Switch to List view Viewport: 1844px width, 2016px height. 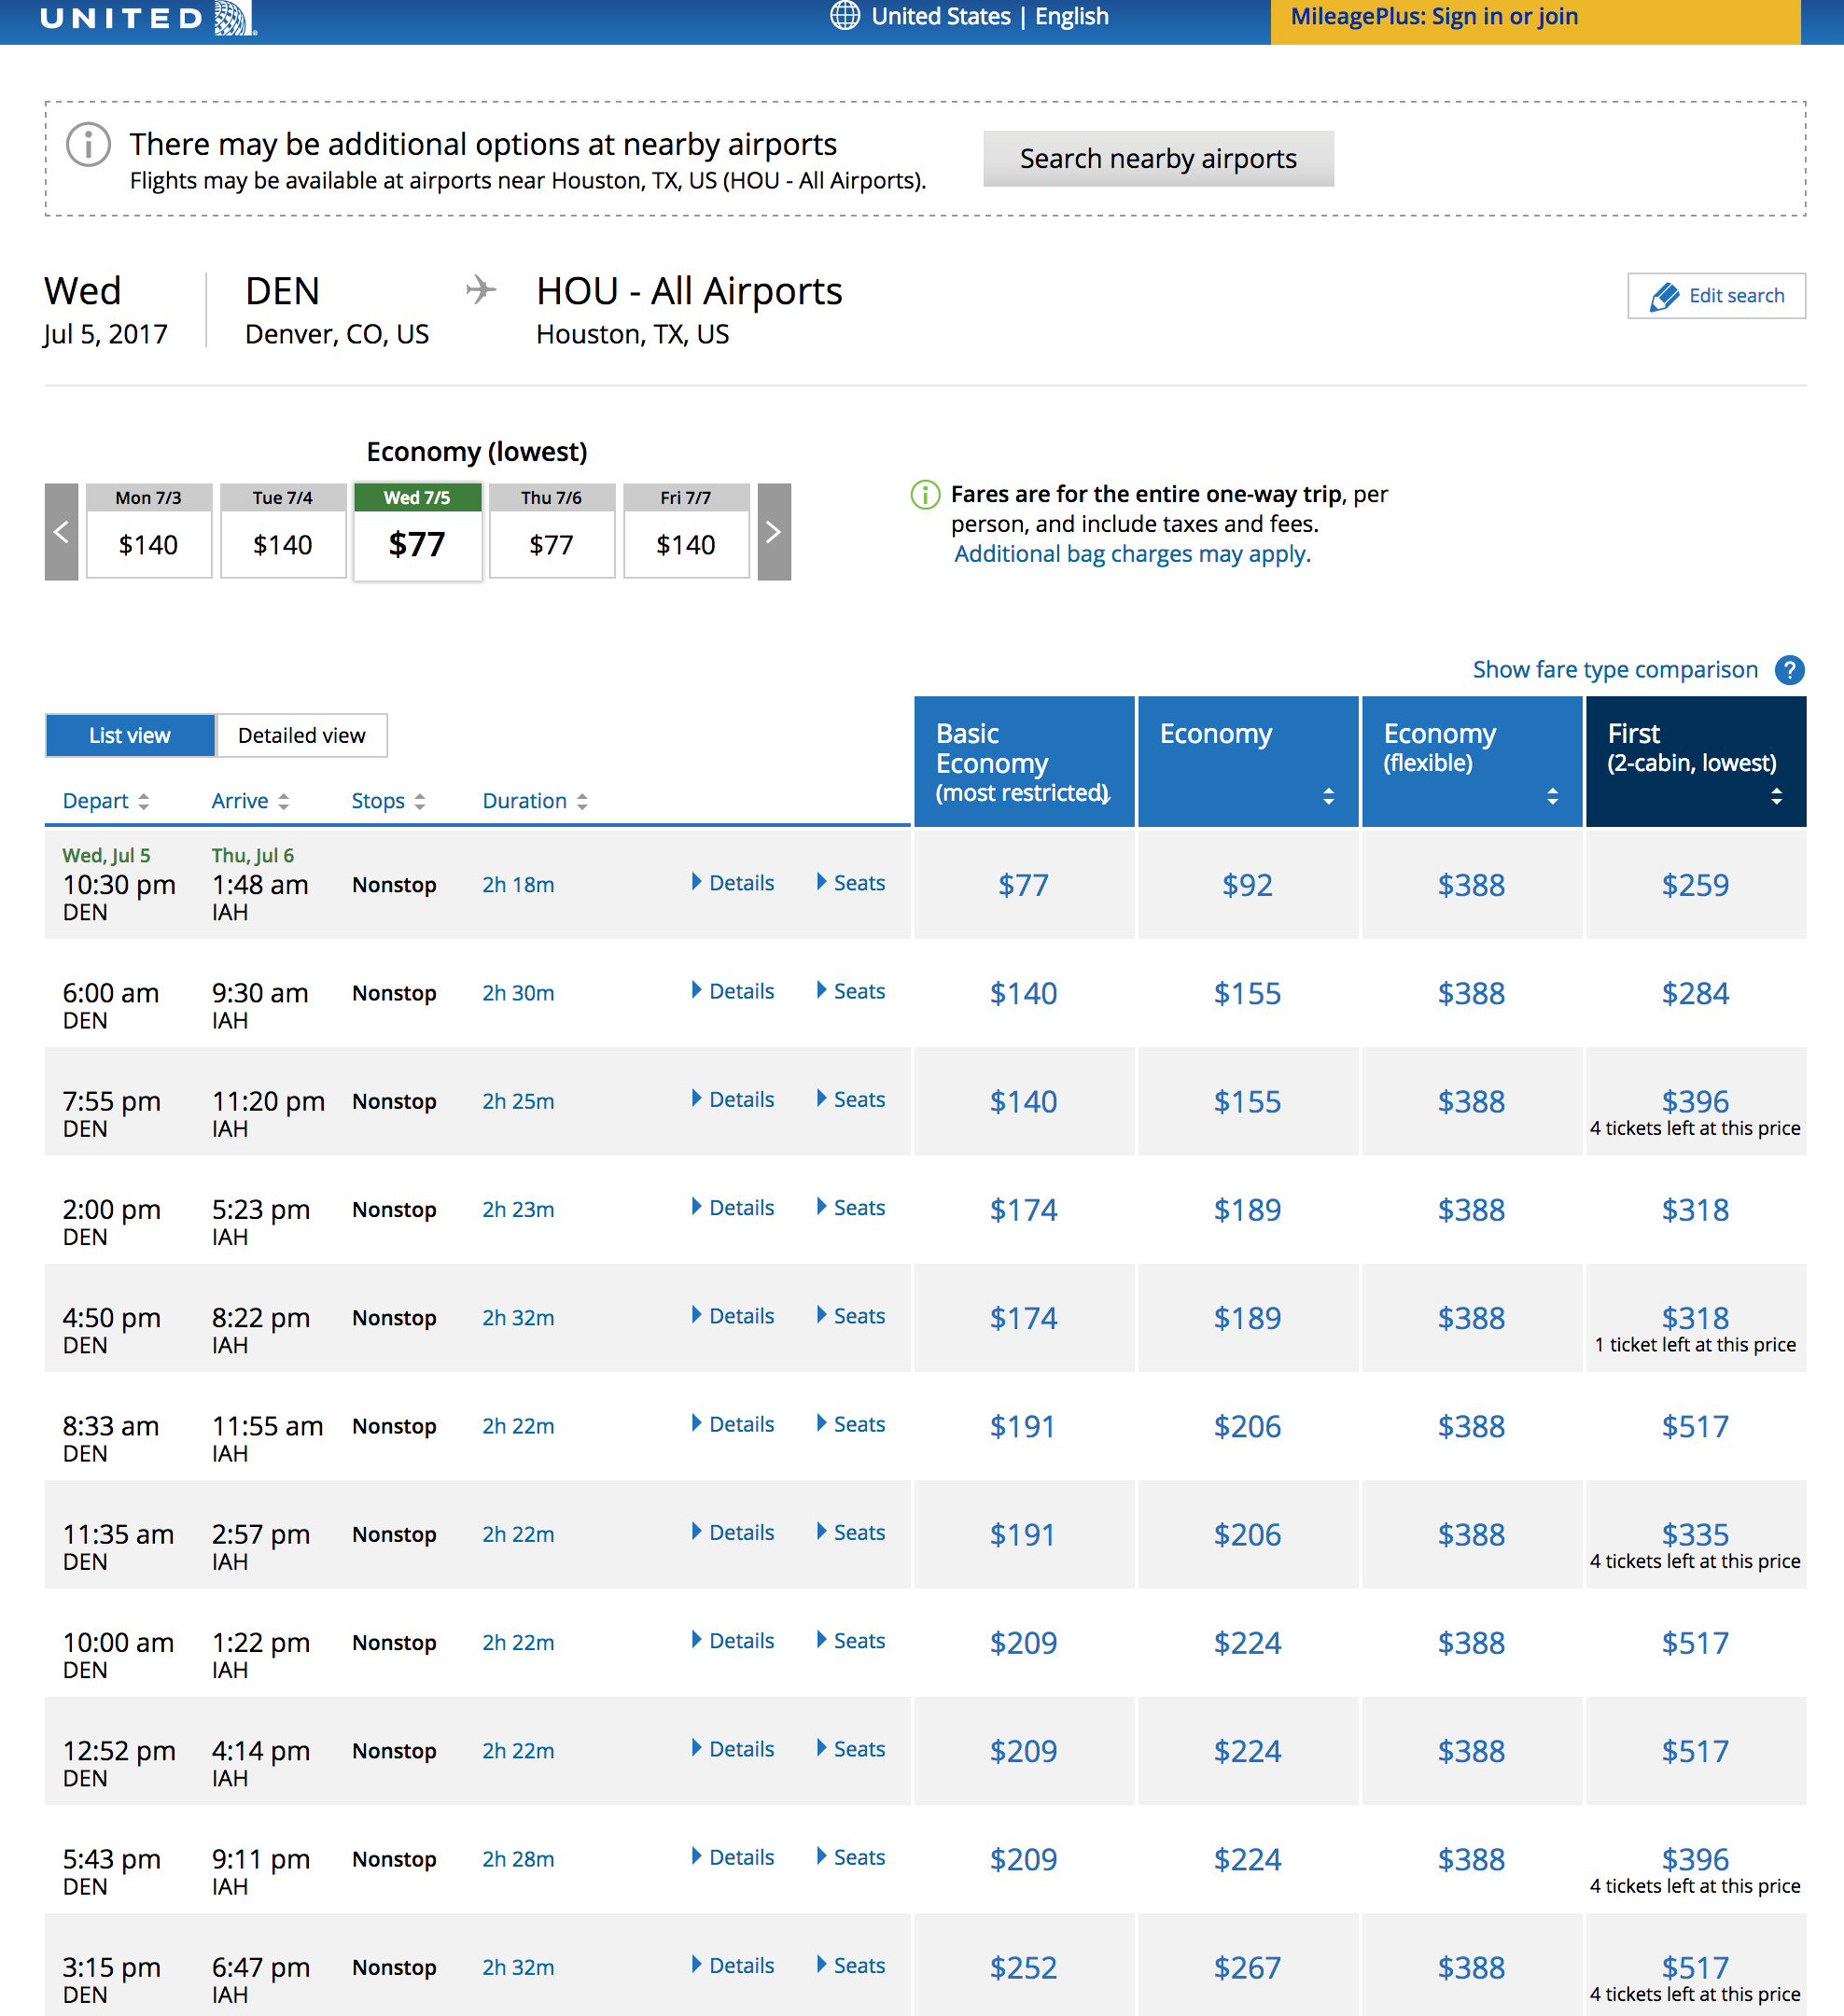[x=130, y=736]
